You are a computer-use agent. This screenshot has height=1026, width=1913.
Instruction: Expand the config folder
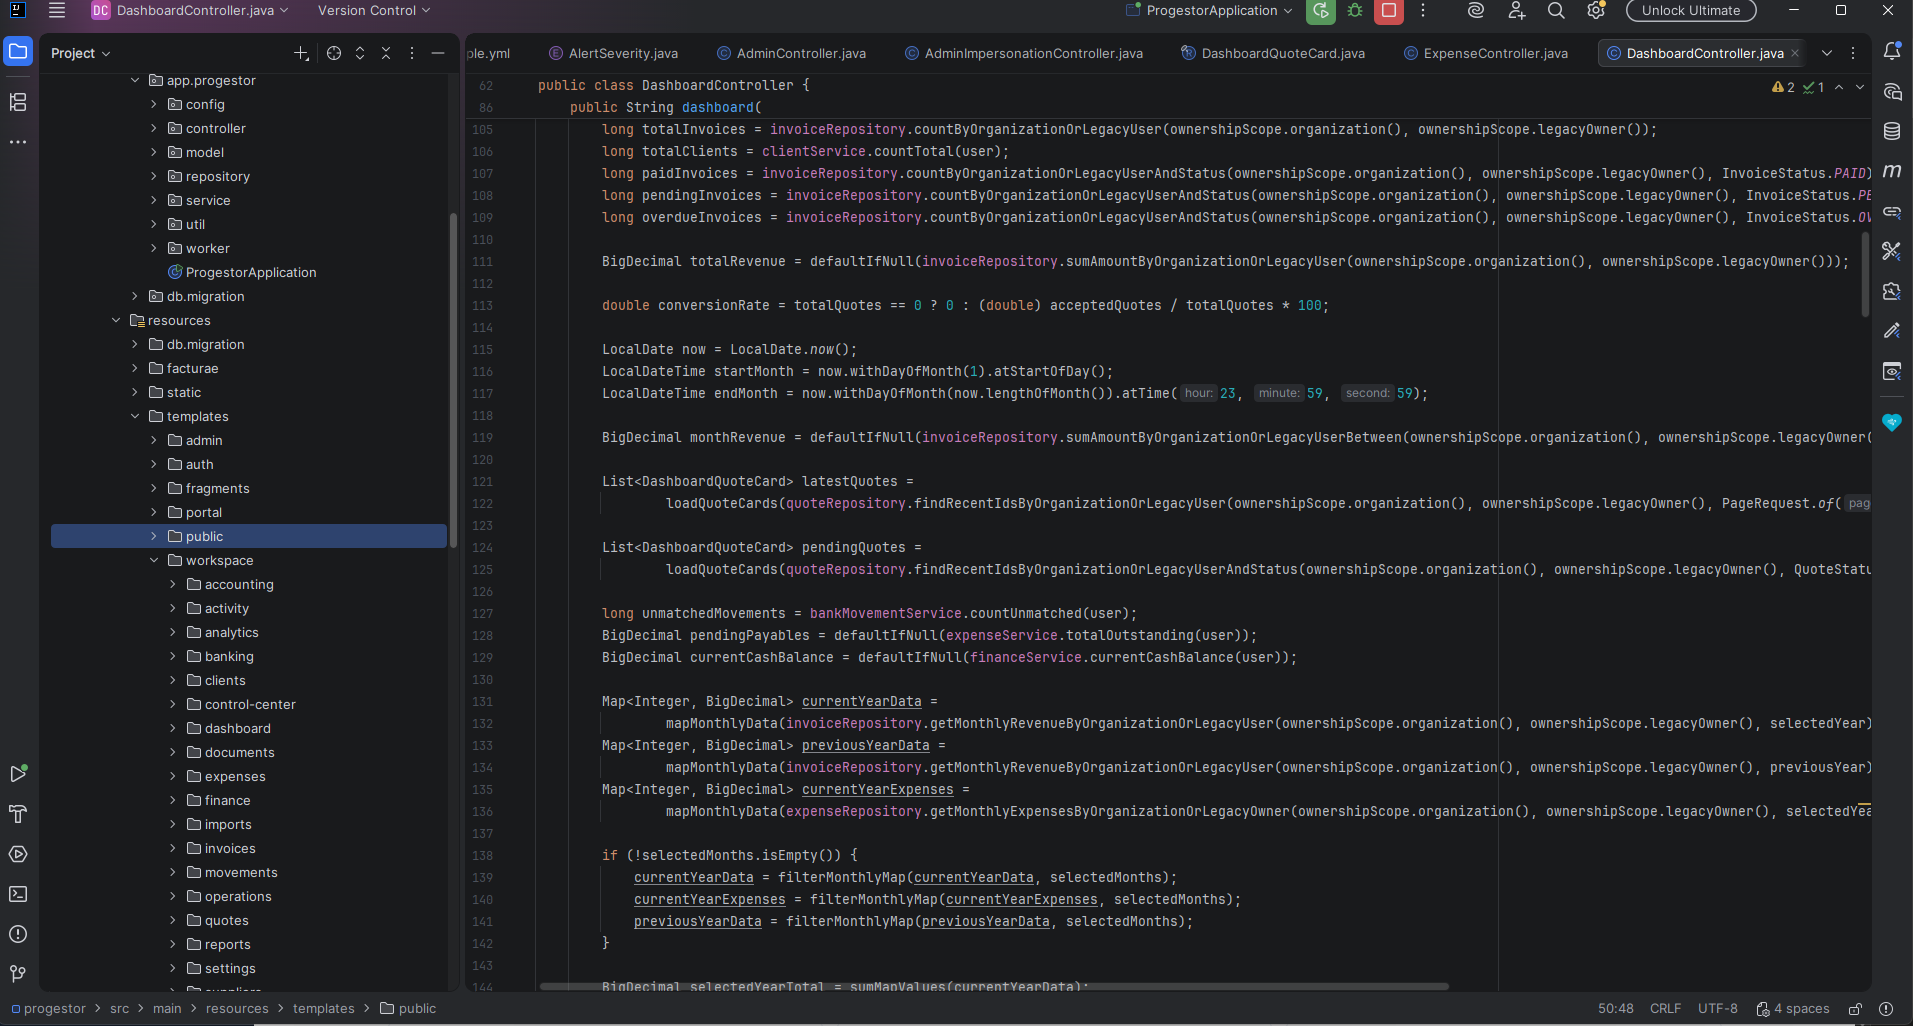154,104
